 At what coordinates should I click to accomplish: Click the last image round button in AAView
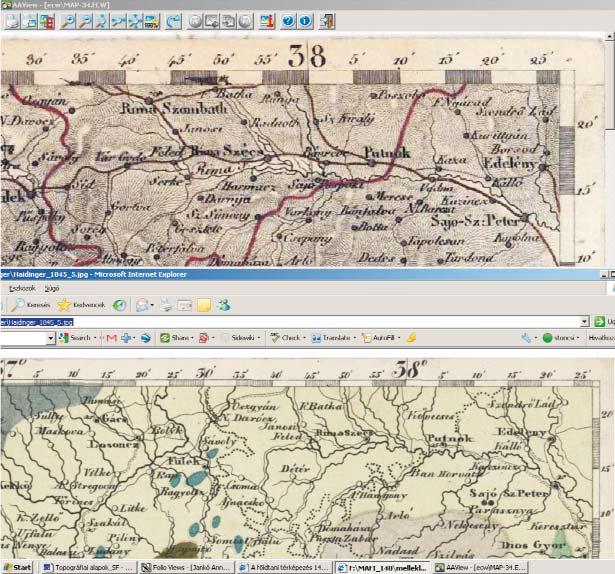[x=245, y=21]
